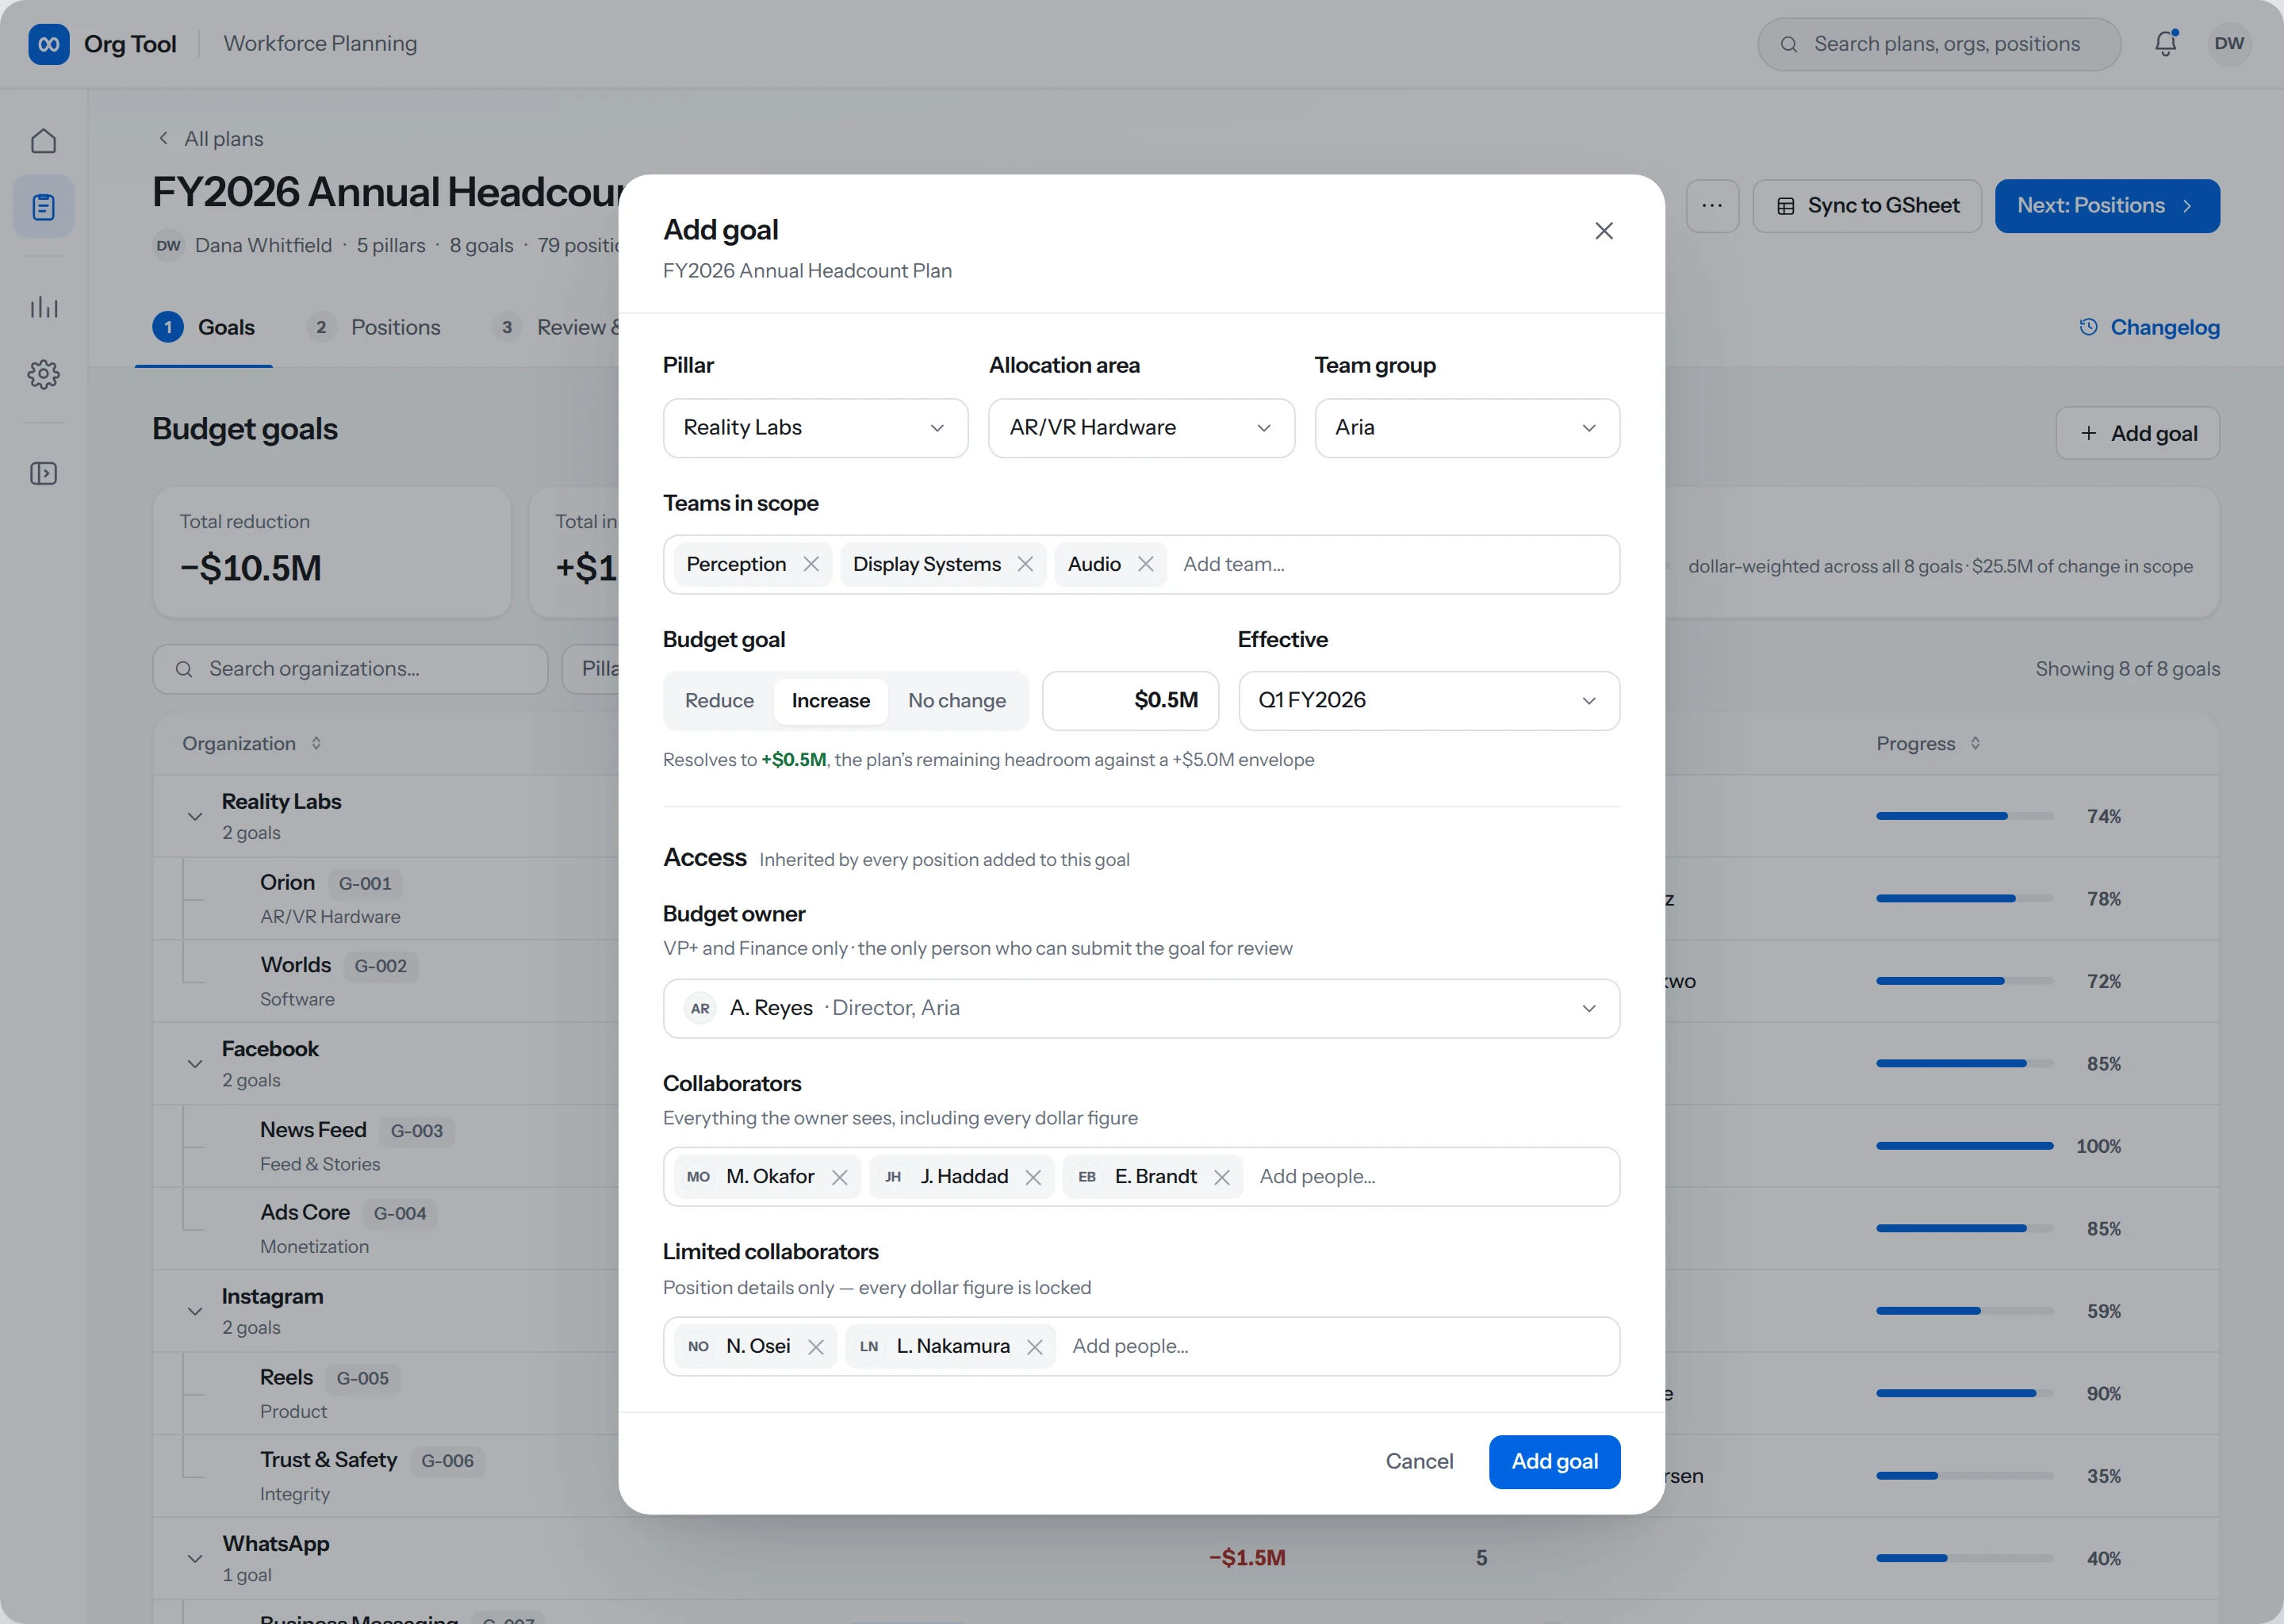Open the DW user avatar menu
The height and width of the screenshot is (1624, 2284).
(2229, 44)
